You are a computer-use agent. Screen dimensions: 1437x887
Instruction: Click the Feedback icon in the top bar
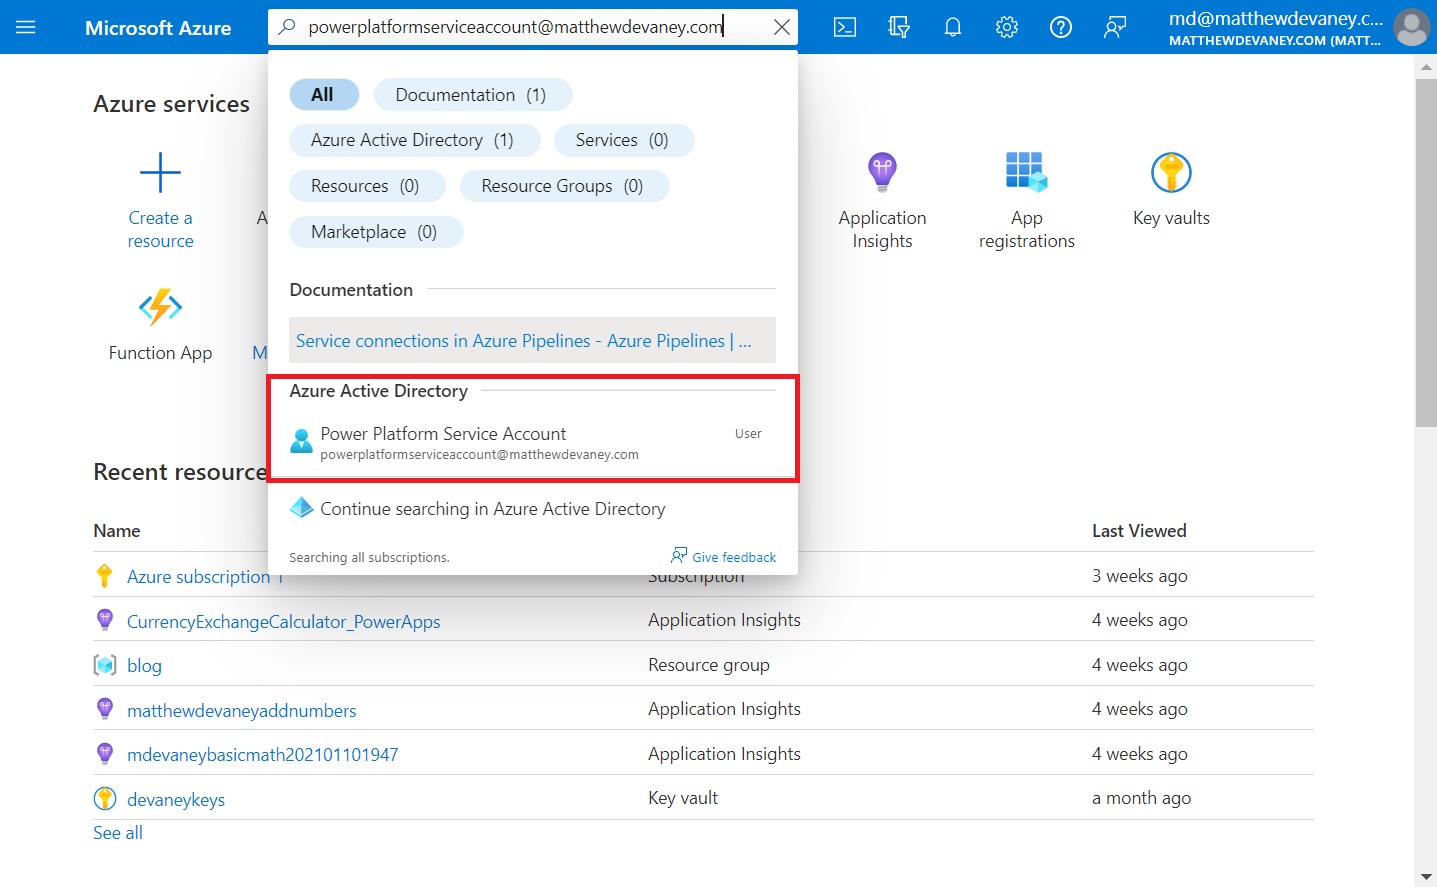click(1114, 27)
